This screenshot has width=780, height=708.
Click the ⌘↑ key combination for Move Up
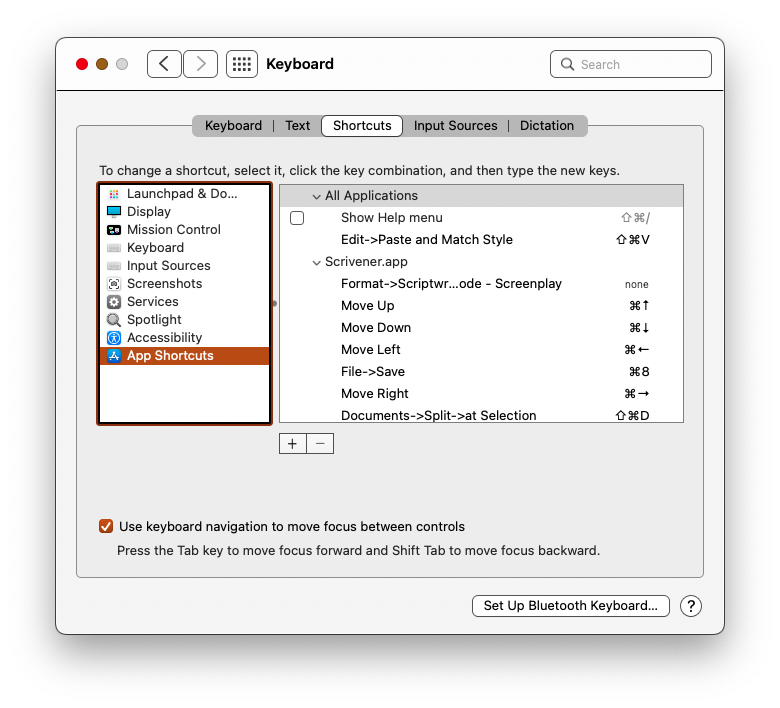639,305
